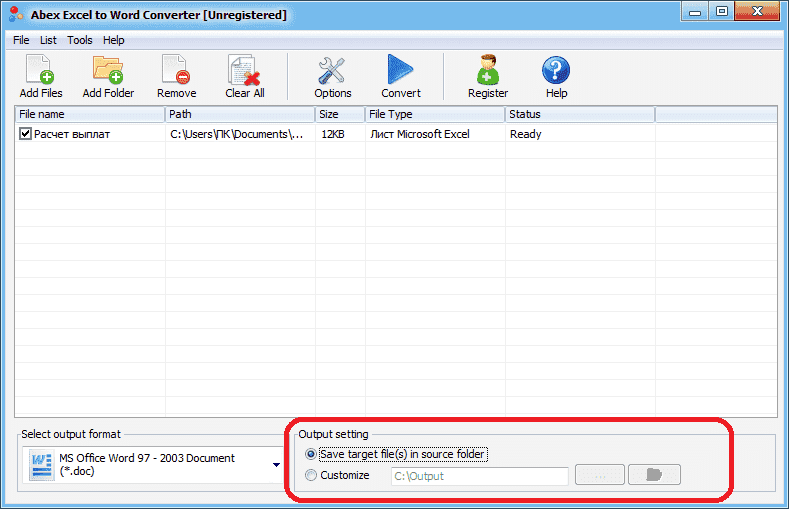Select the Customize output radio button
789x509 pixels.
pyautogui.click(x=310, y=475)
